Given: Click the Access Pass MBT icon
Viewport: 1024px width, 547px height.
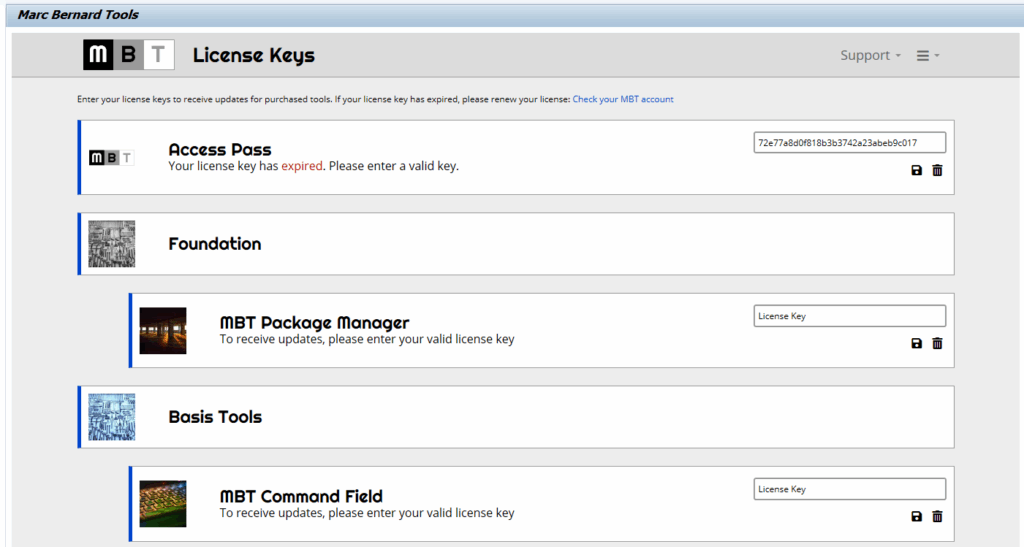Looking at the screenshot, I should tap(111, 158).
